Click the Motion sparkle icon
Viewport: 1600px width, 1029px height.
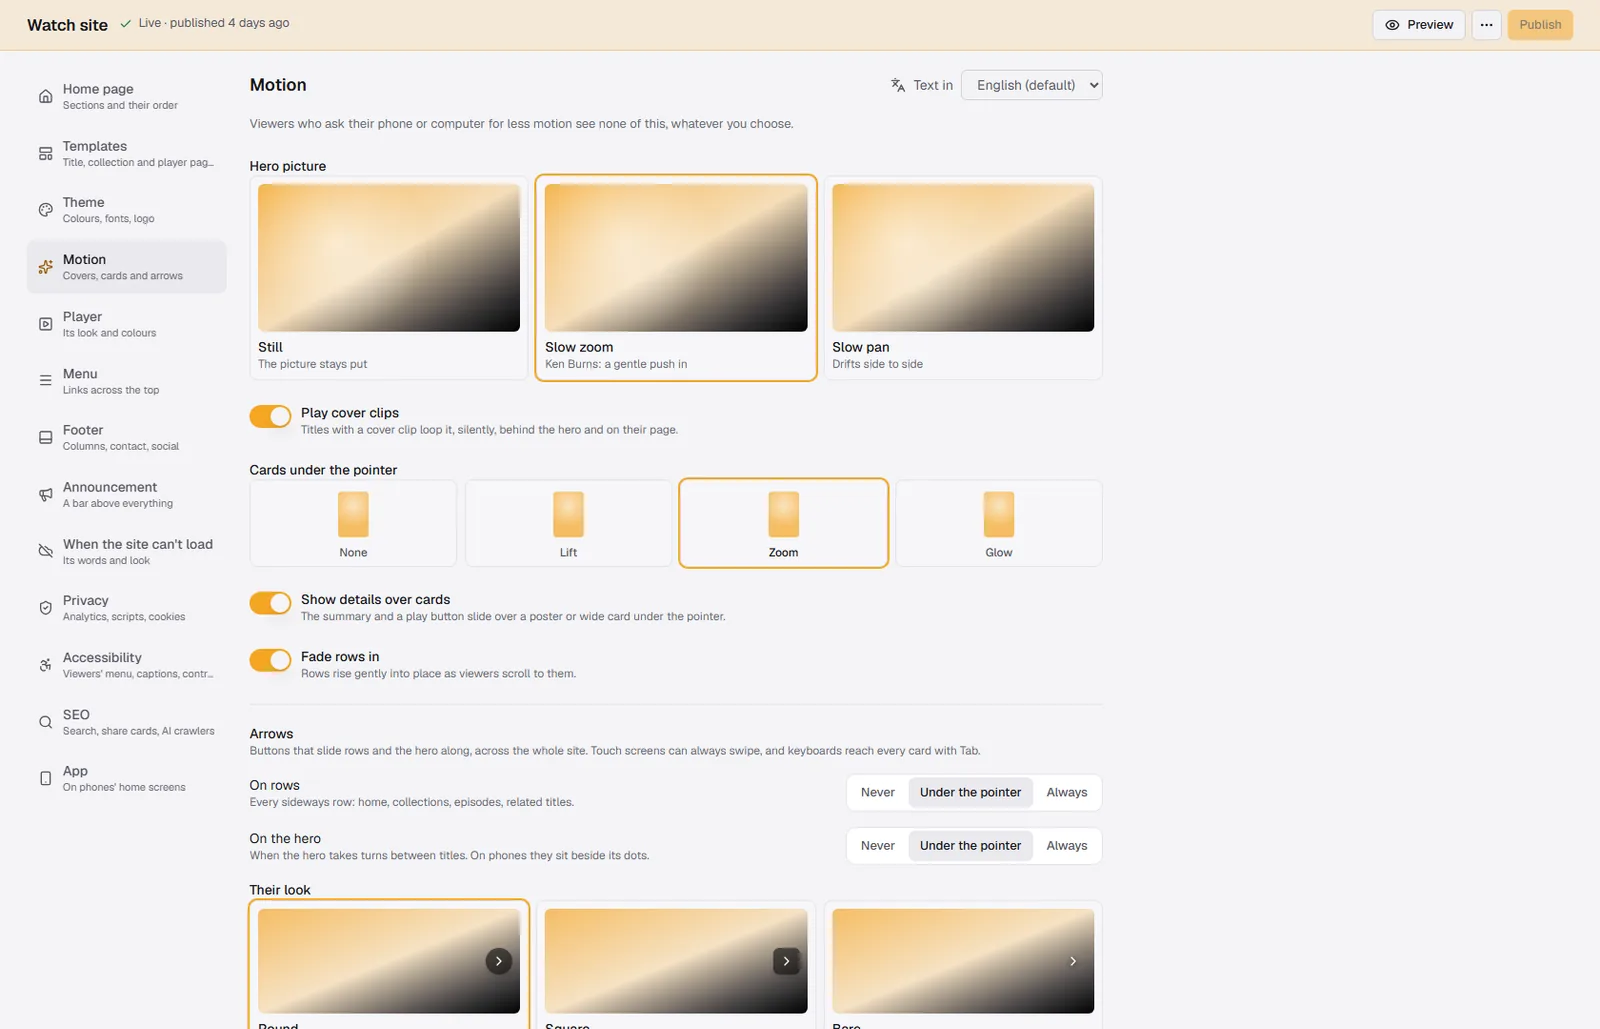pos(45,267)
